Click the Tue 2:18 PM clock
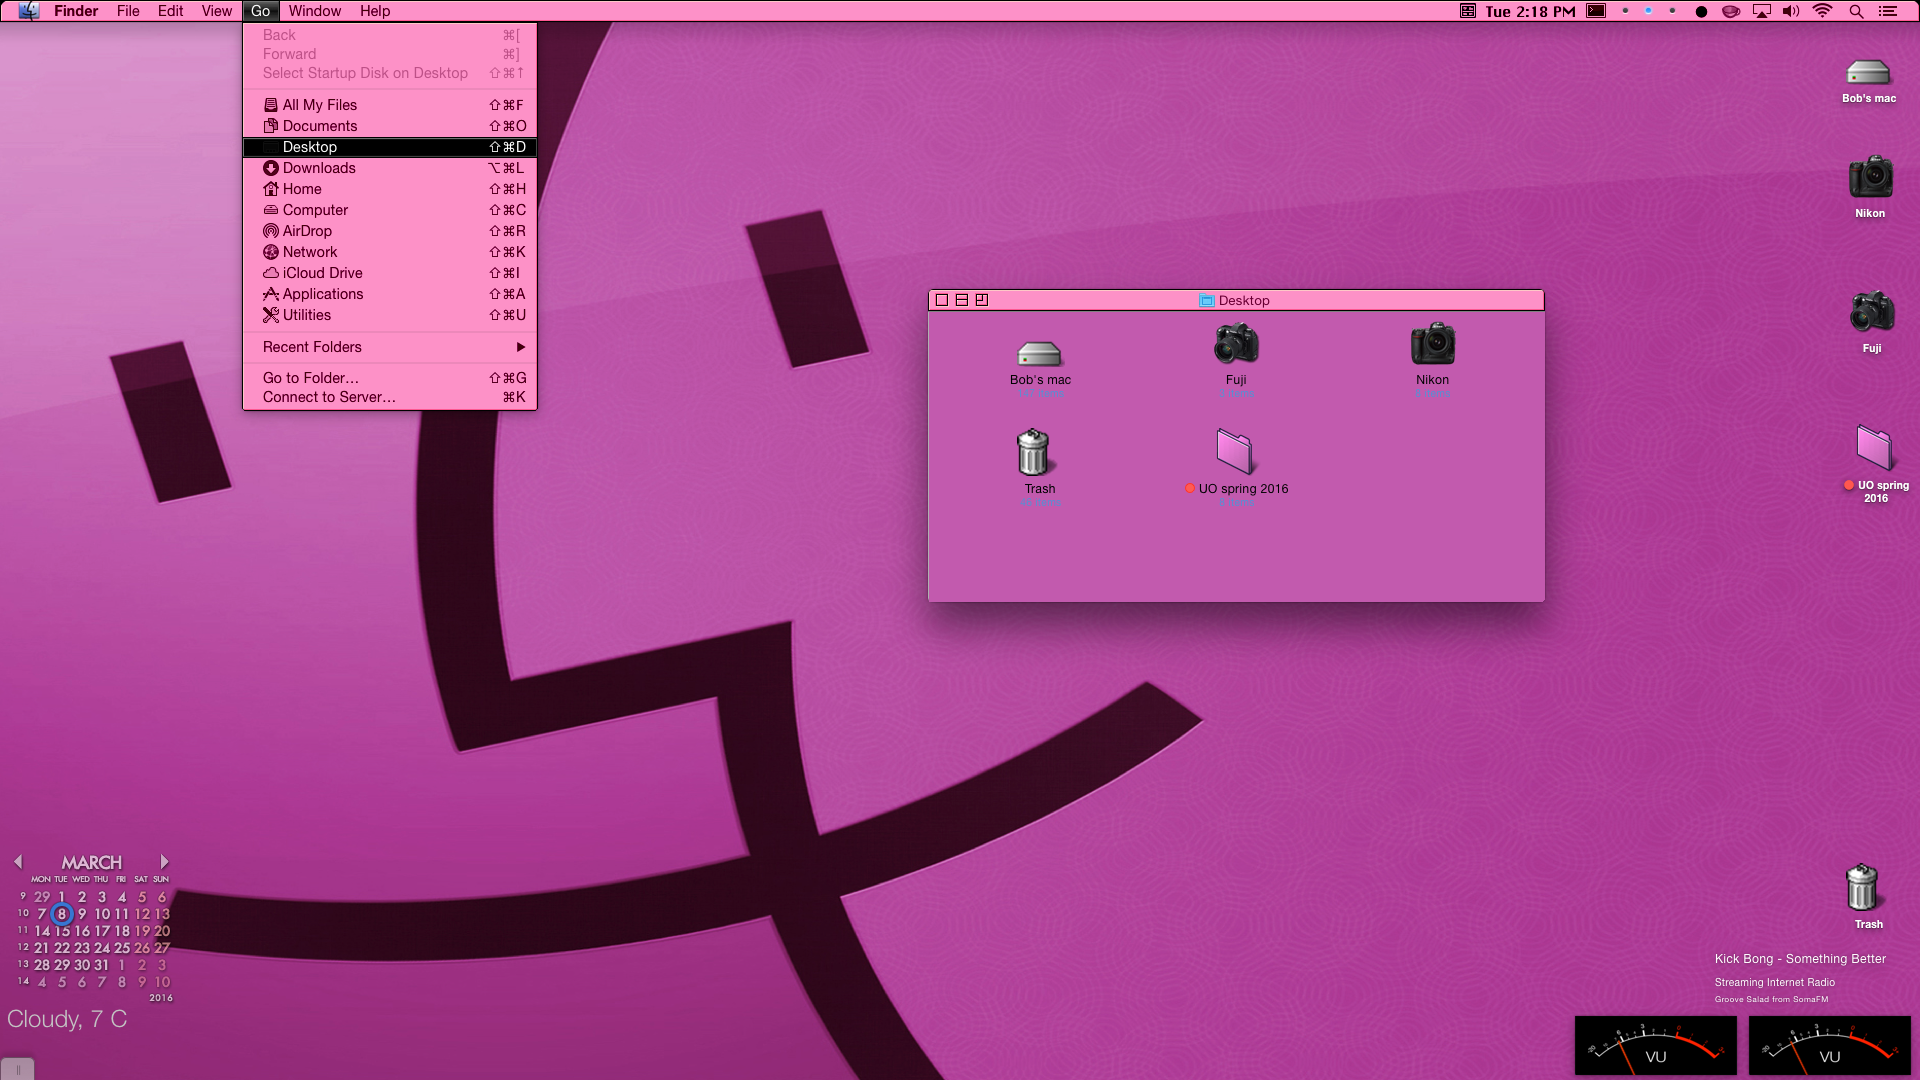 tap(1530, 12)
